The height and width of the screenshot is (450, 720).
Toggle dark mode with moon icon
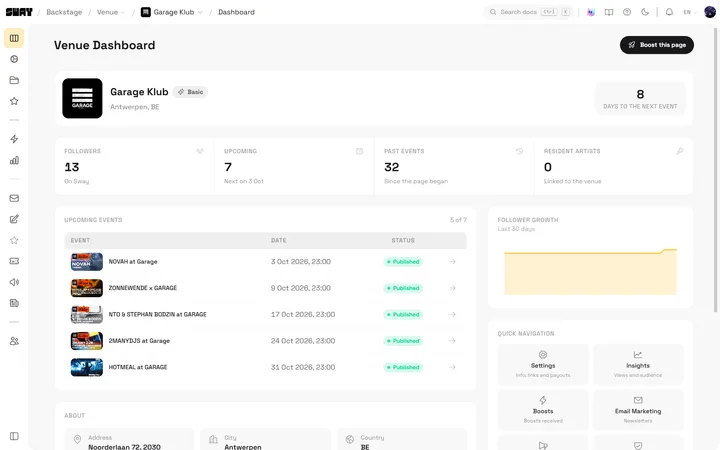[645, 12]
